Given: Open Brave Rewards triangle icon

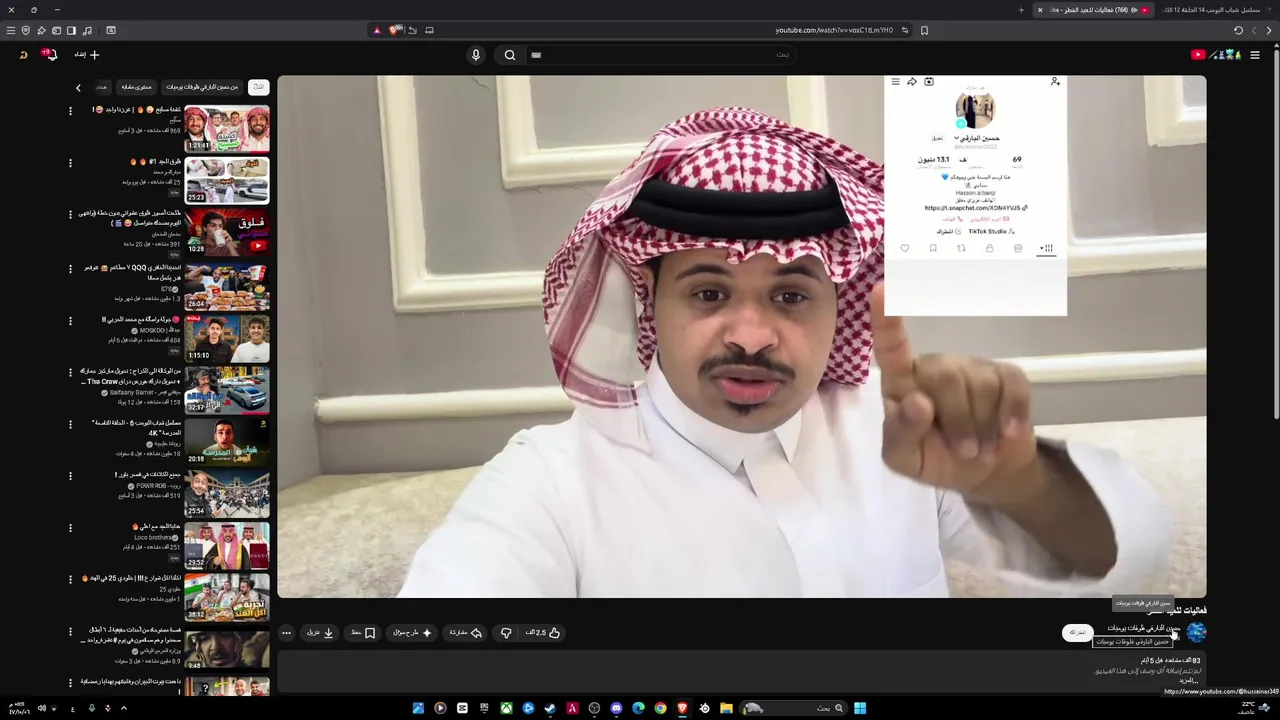Looking at the screenshot, I should tap(377, 30).
